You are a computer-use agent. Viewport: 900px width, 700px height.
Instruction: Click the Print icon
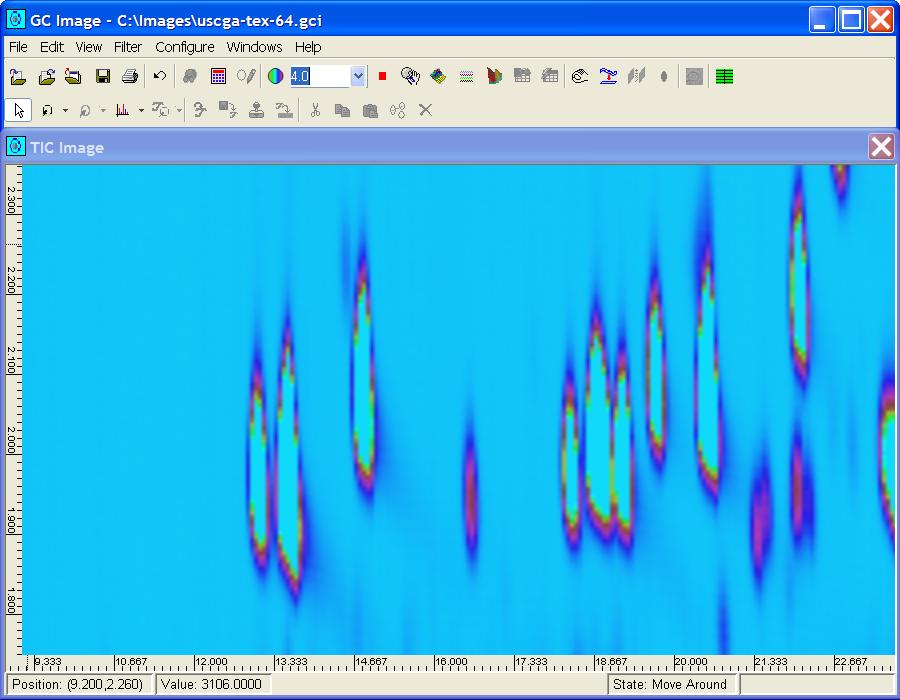129,76
